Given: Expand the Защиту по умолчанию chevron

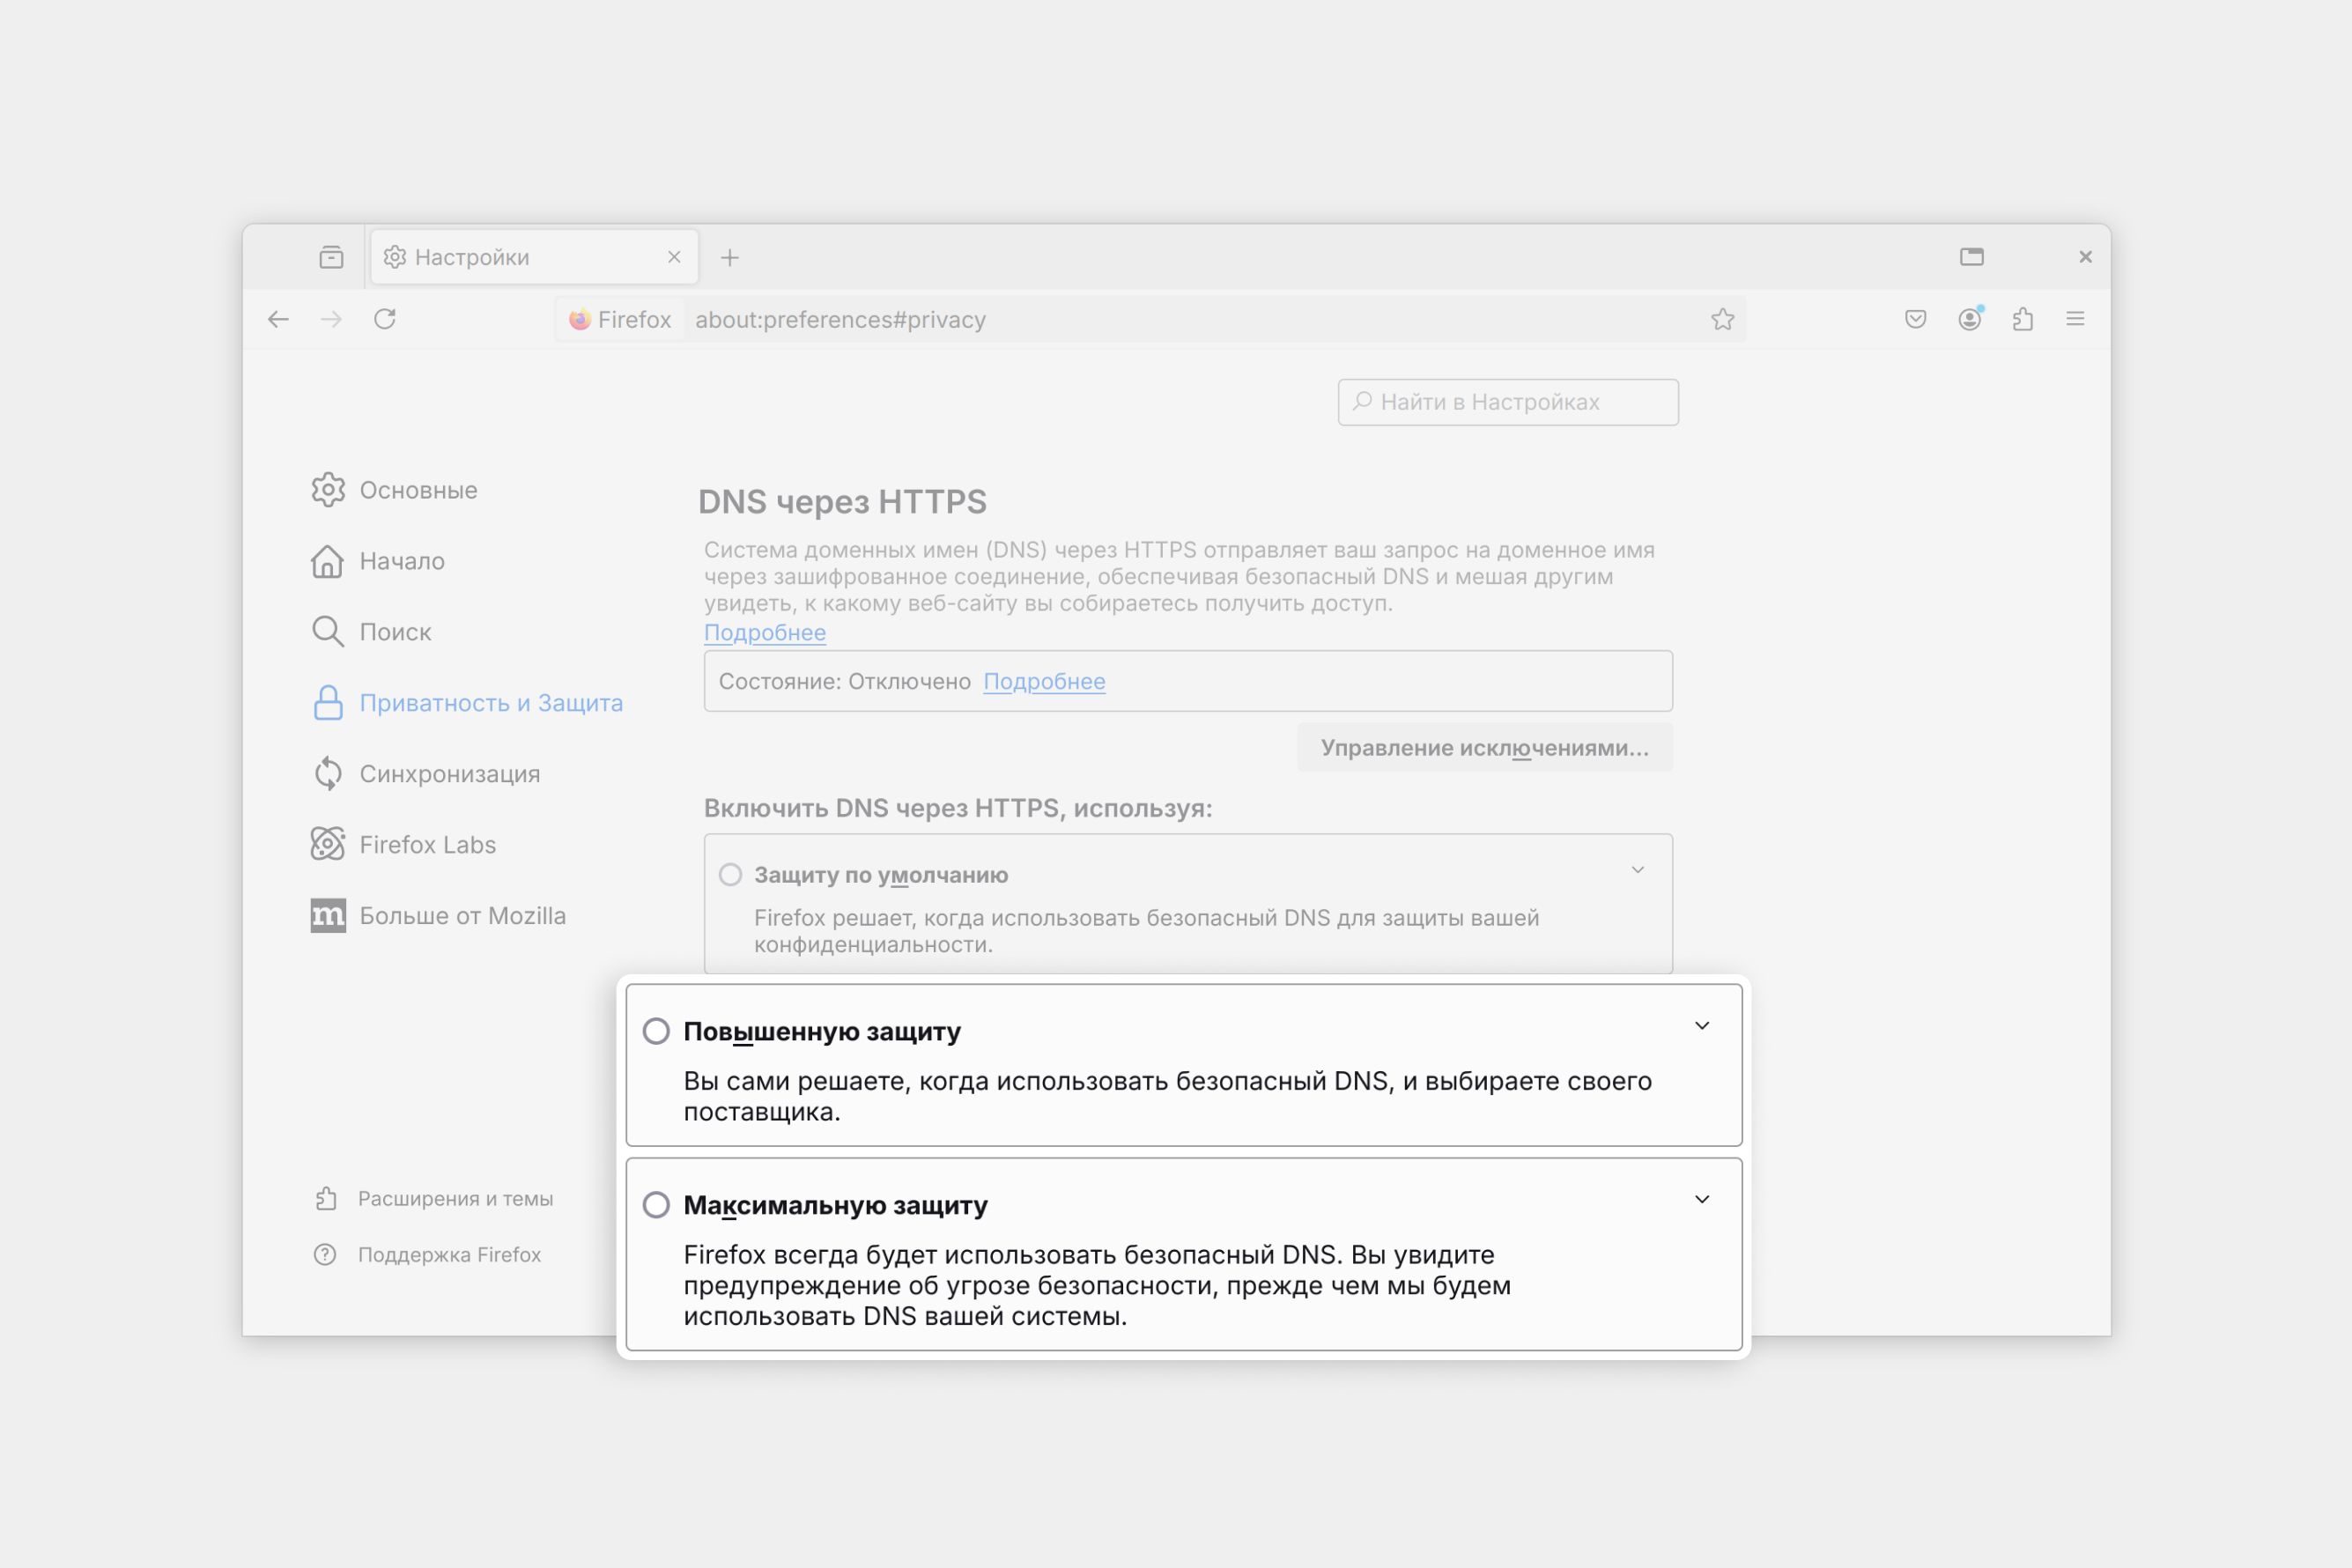Looking at the screenshot, I should coord(1638,870).
